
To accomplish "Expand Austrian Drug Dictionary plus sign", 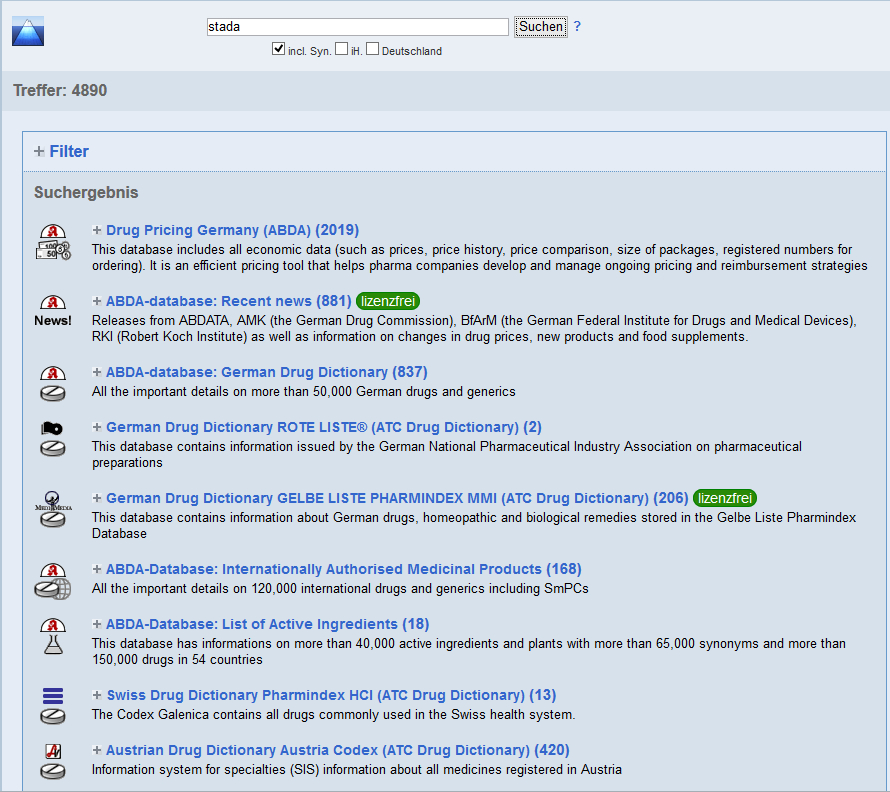I will [97, 750].
